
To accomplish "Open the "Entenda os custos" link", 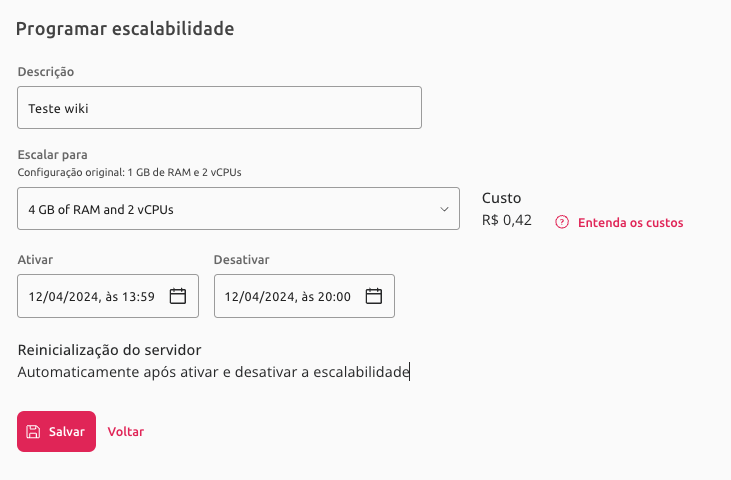I will click(x=630, y=222).
